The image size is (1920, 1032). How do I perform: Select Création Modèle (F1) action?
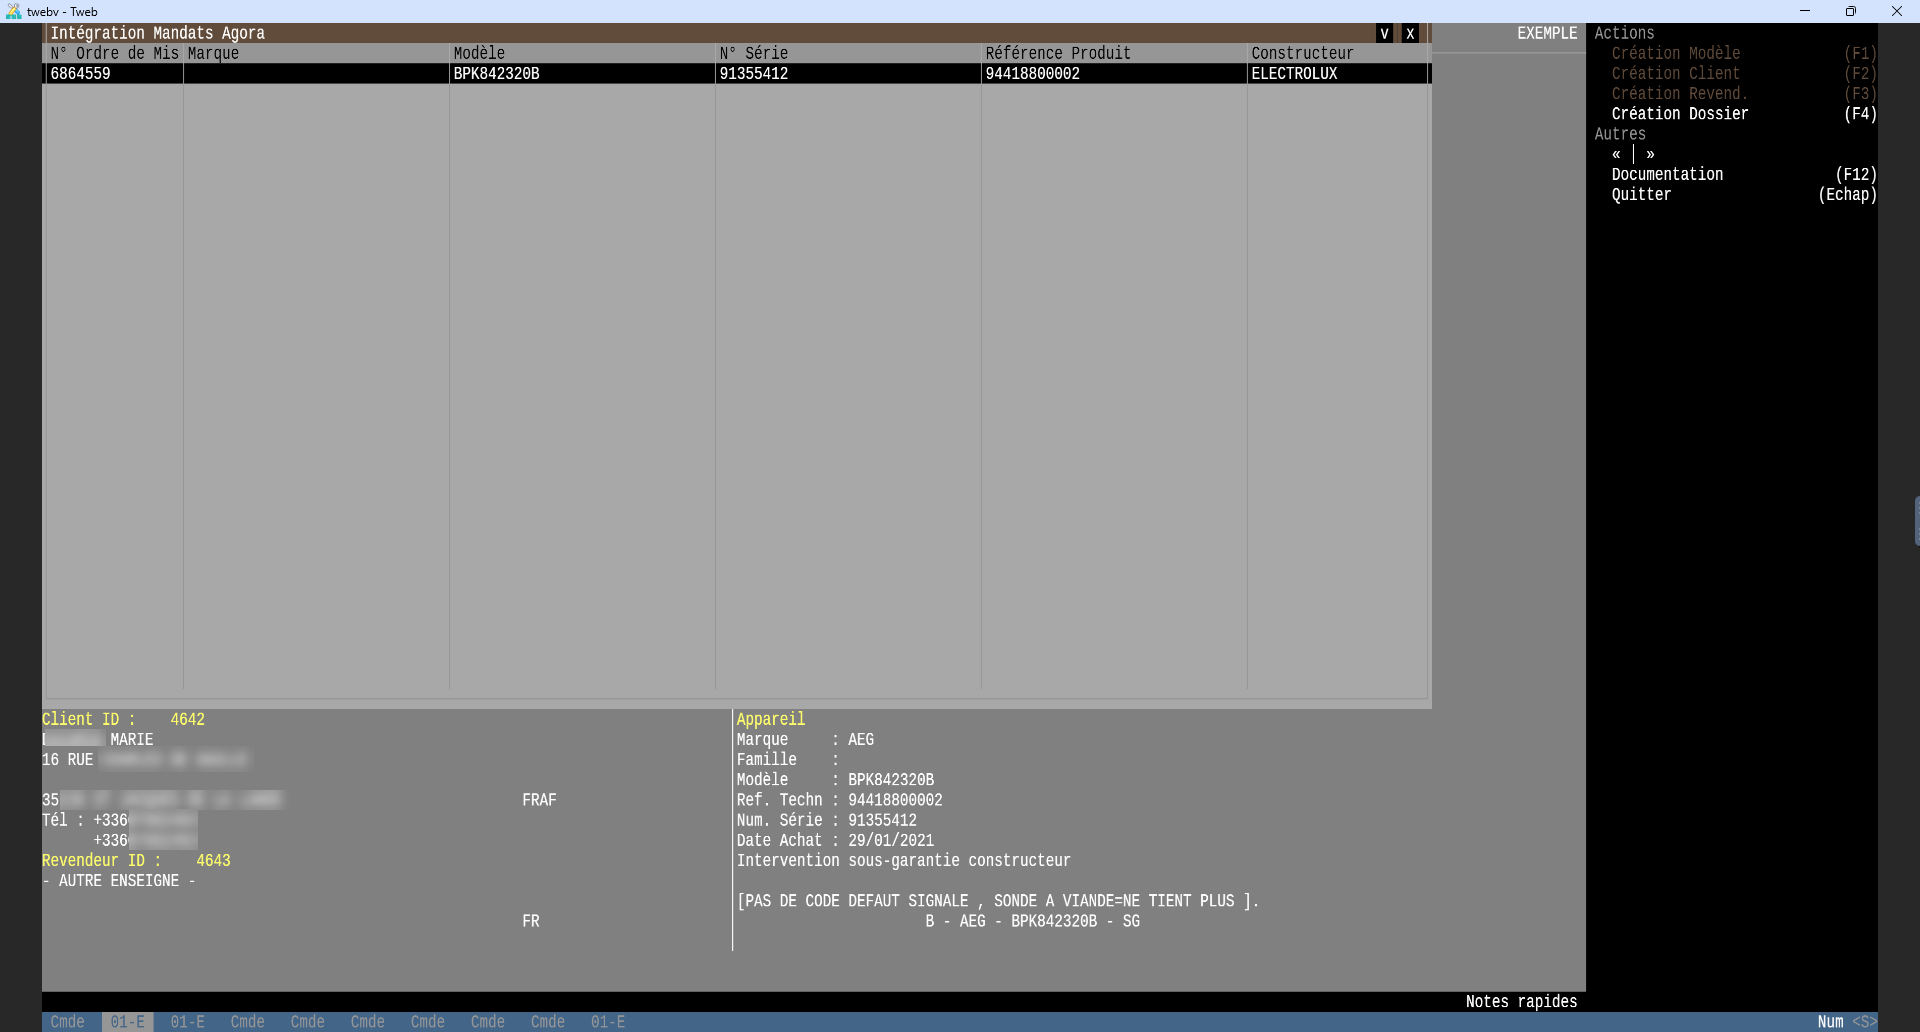1676,53
